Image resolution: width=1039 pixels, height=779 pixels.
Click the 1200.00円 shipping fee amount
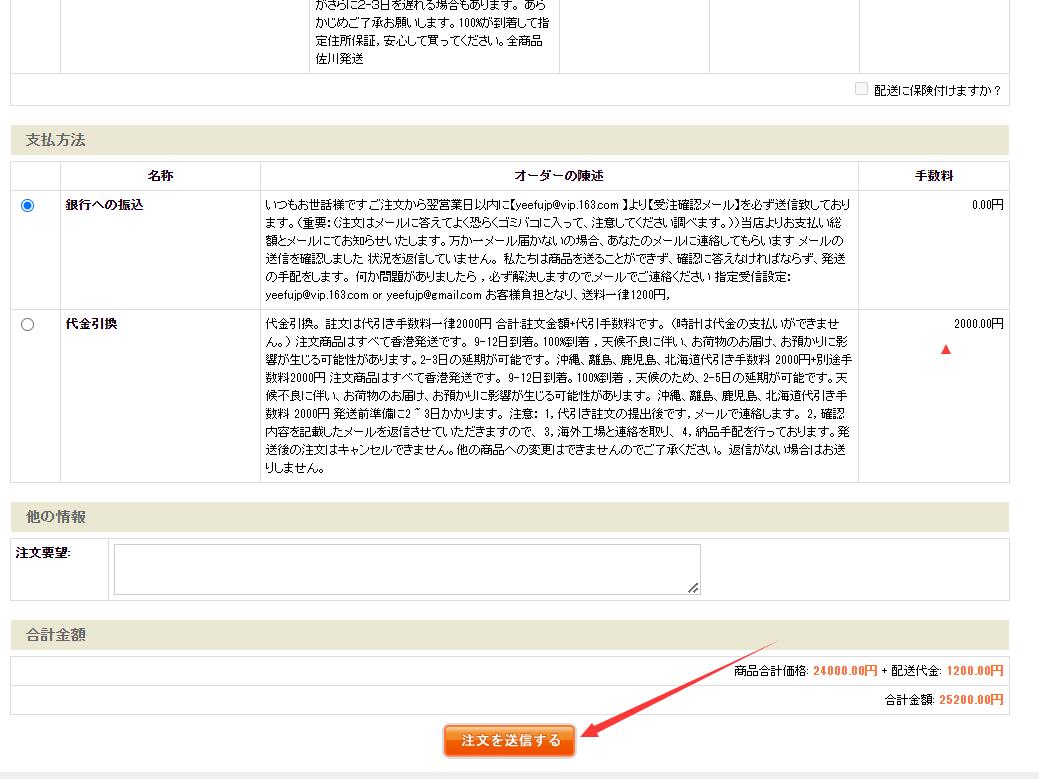(974, 671)
